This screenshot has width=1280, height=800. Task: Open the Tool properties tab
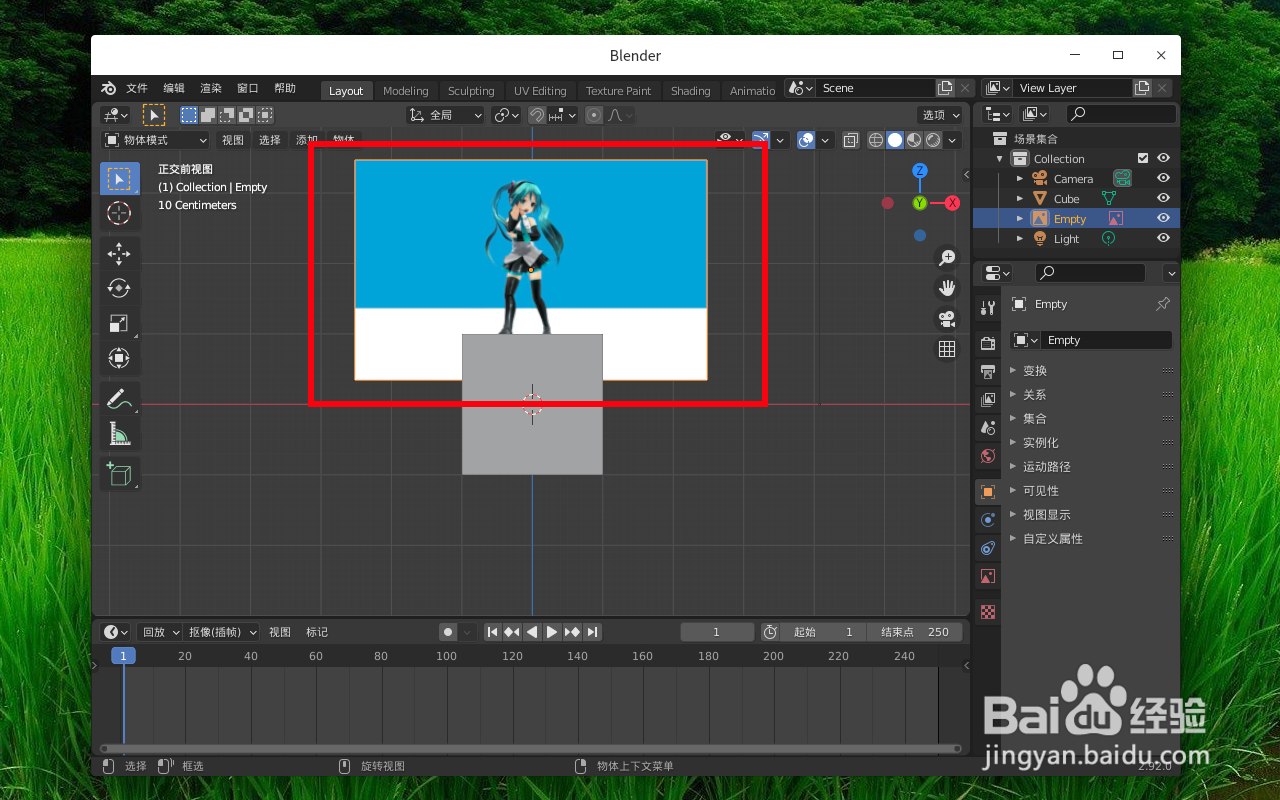pyautogui.click(x=988, y=308)
